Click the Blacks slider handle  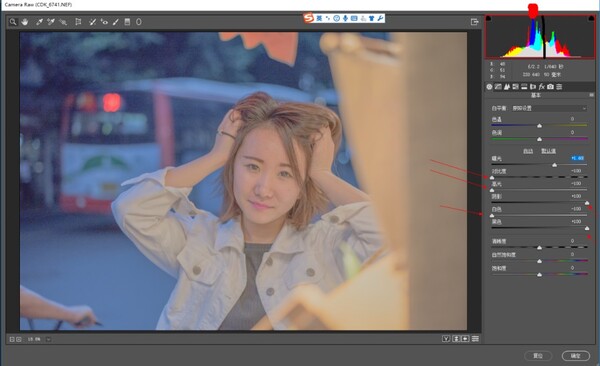(x=587, y=228)
